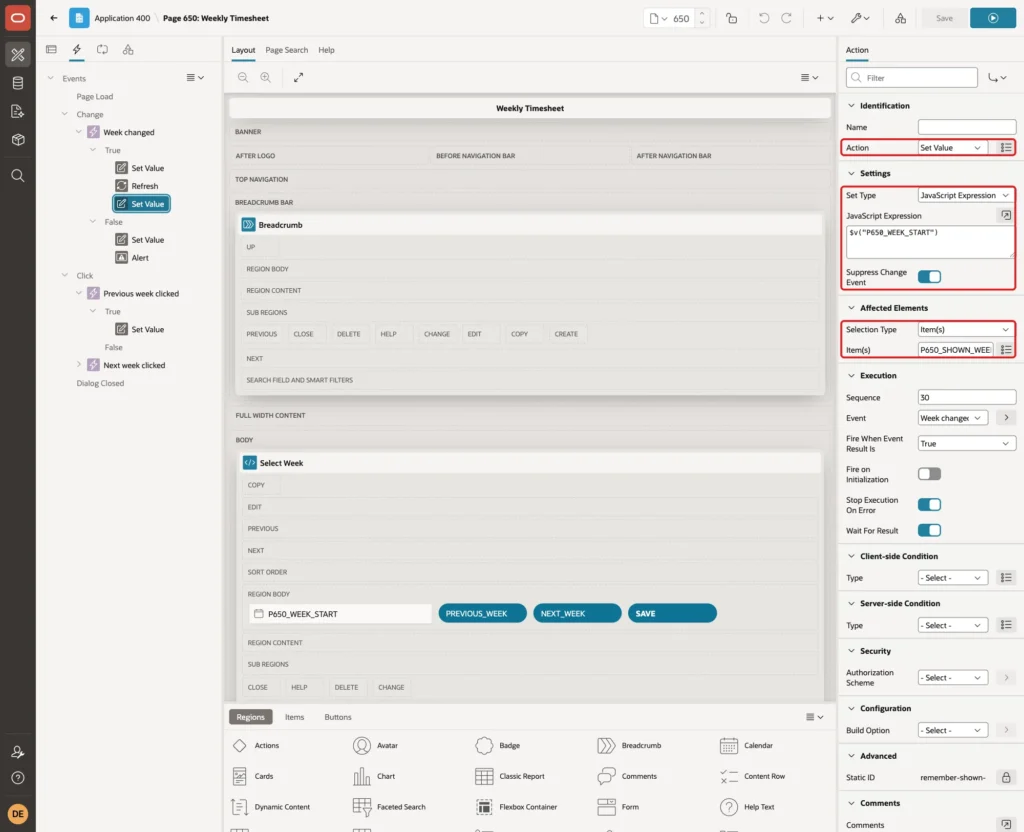The width and height of the screenshot is (1024, 832).
Task: Open the Set Type dropdown
Action: coord(965,195)
